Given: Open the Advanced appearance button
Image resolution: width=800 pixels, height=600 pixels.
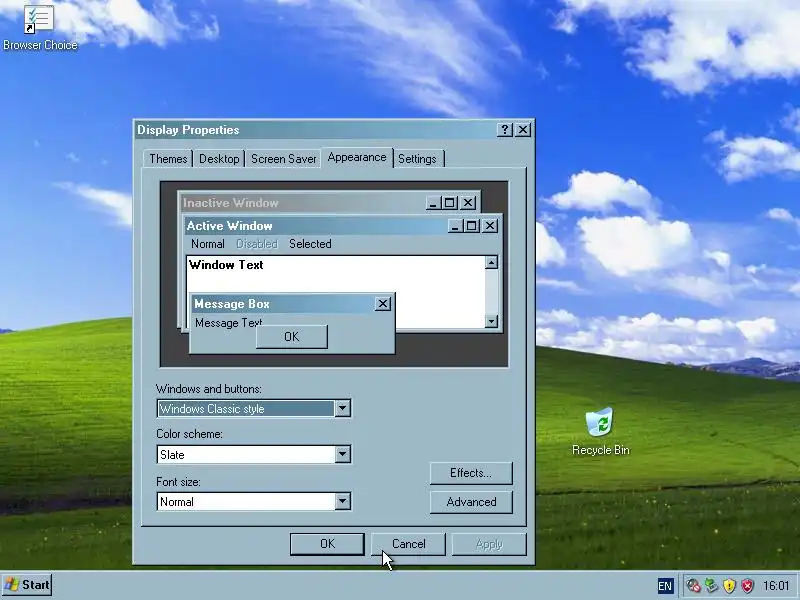Looking at the screenshot, I should click(471, 502).
